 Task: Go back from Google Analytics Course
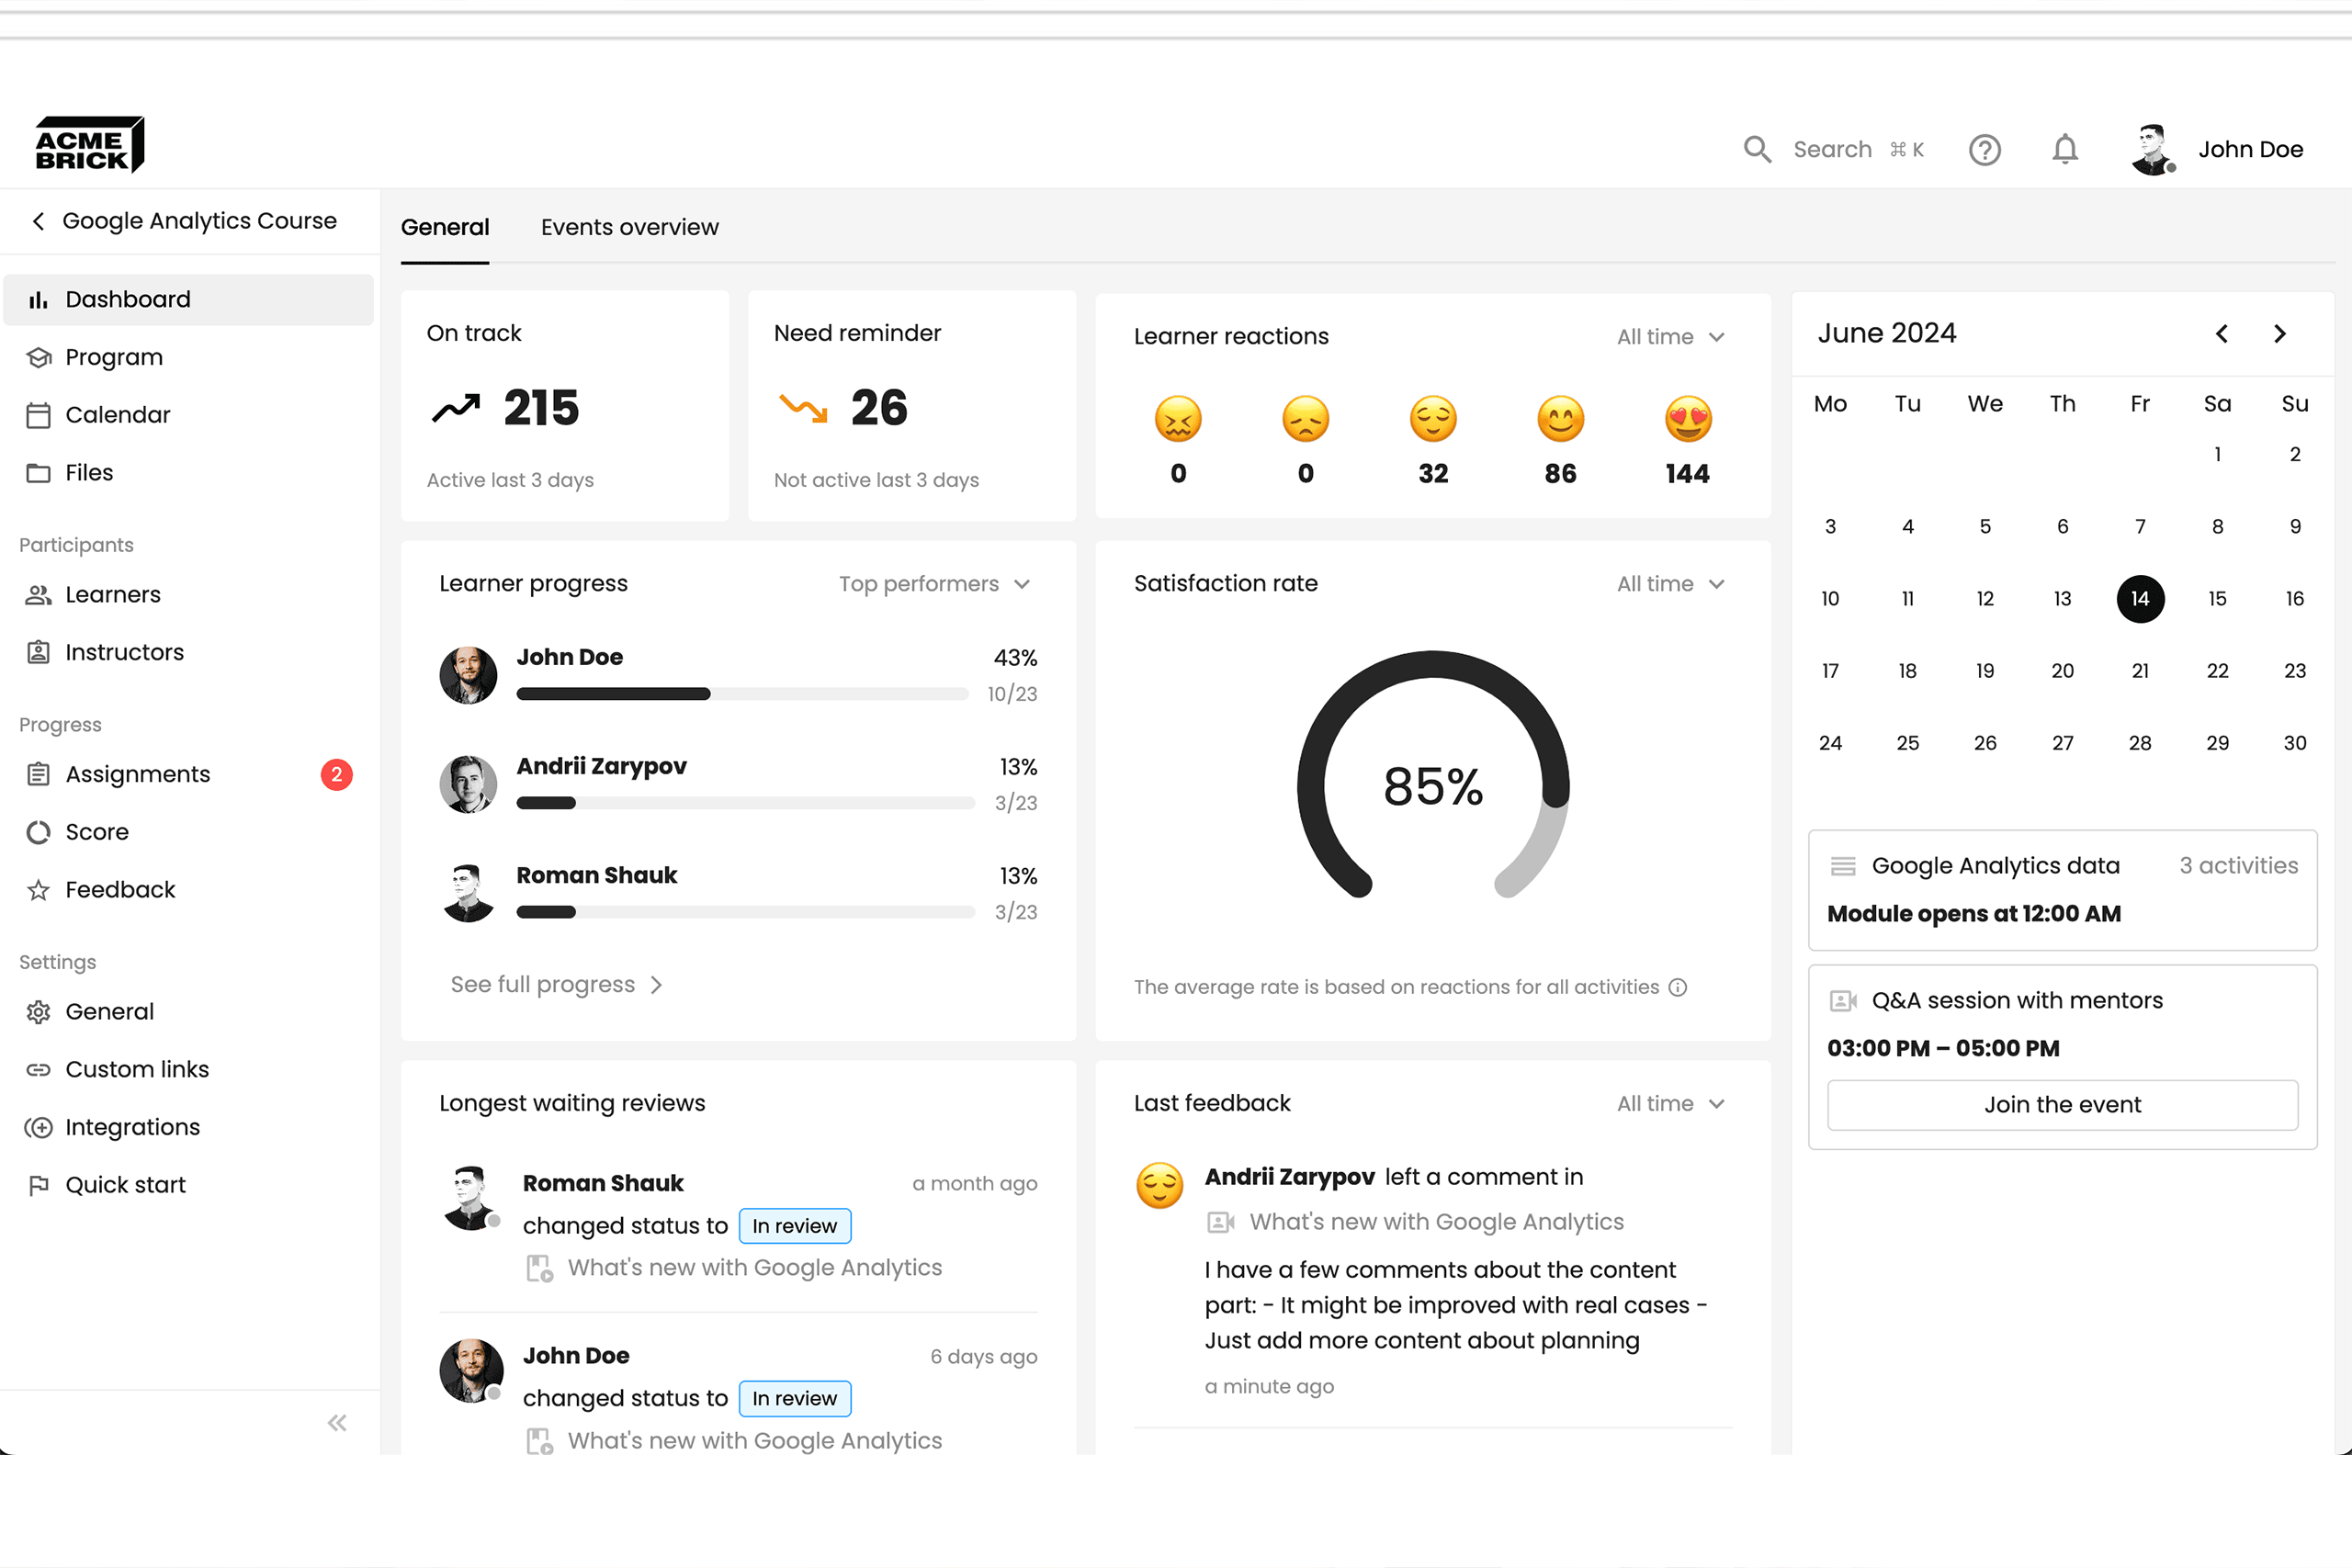[39, 221]
